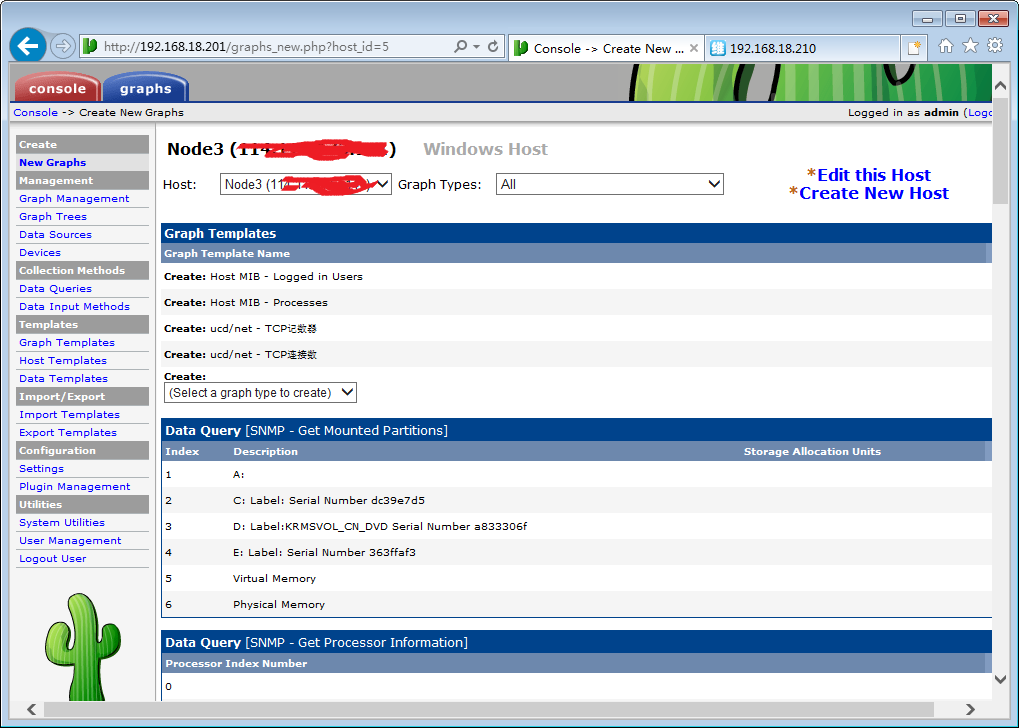Open Export Templates sidebar link
Viewport: 1019px width, 728px height.
click(68, 432)
